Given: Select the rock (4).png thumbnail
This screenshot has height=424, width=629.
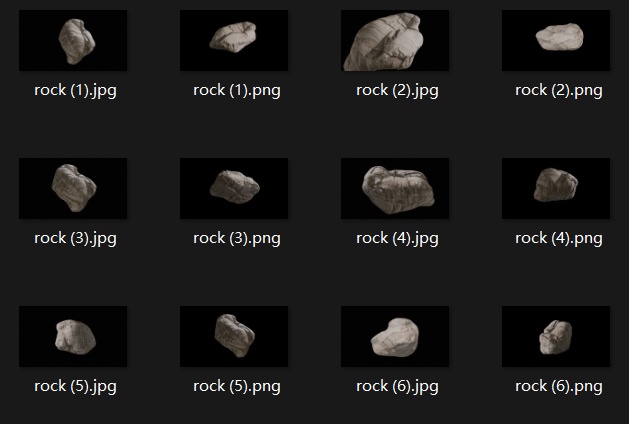Looking at the screenshot, I should [x=556, y=189].
